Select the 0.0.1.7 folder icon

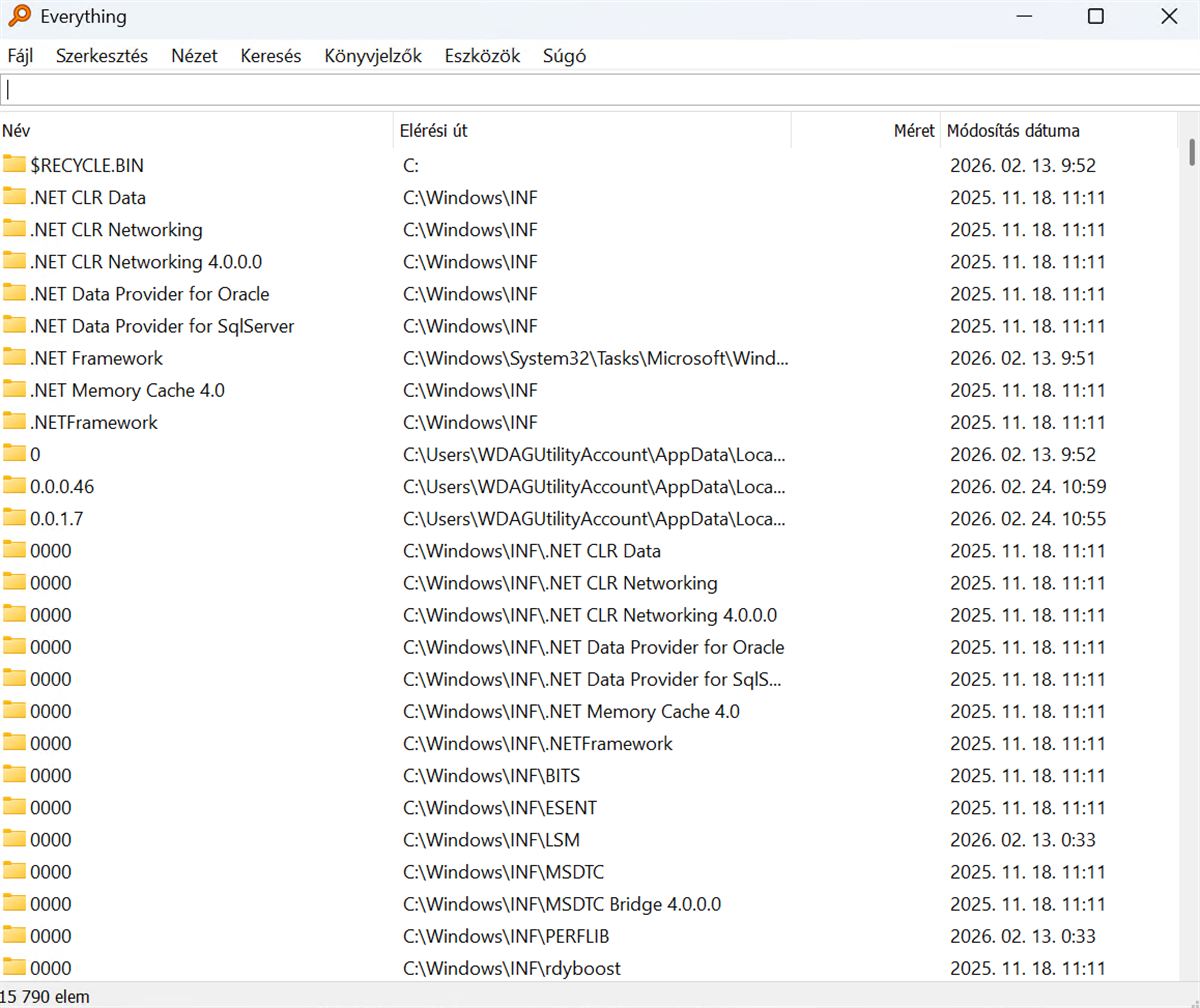pyautogui.click(x=14, y=518)
